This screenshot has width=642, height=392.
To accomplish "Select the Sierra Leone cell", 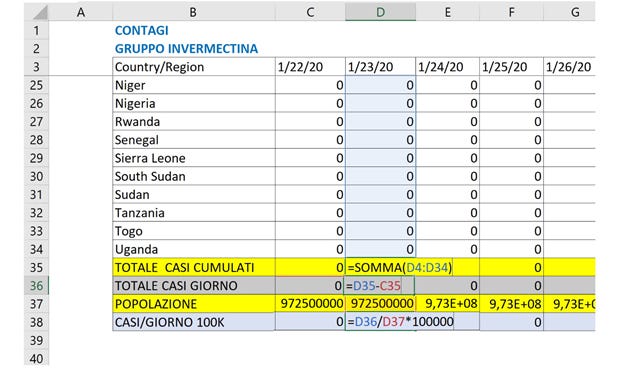I will (194, 158).
